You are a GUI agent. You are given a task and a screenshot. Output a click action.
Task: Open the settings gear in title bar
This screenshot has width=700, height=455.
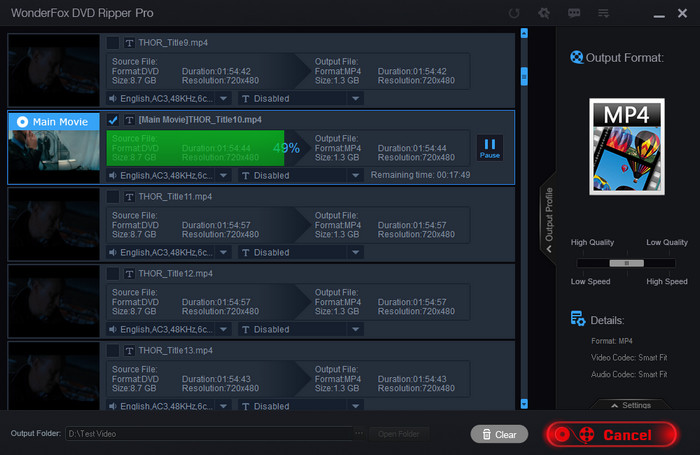tap(544, 13)
